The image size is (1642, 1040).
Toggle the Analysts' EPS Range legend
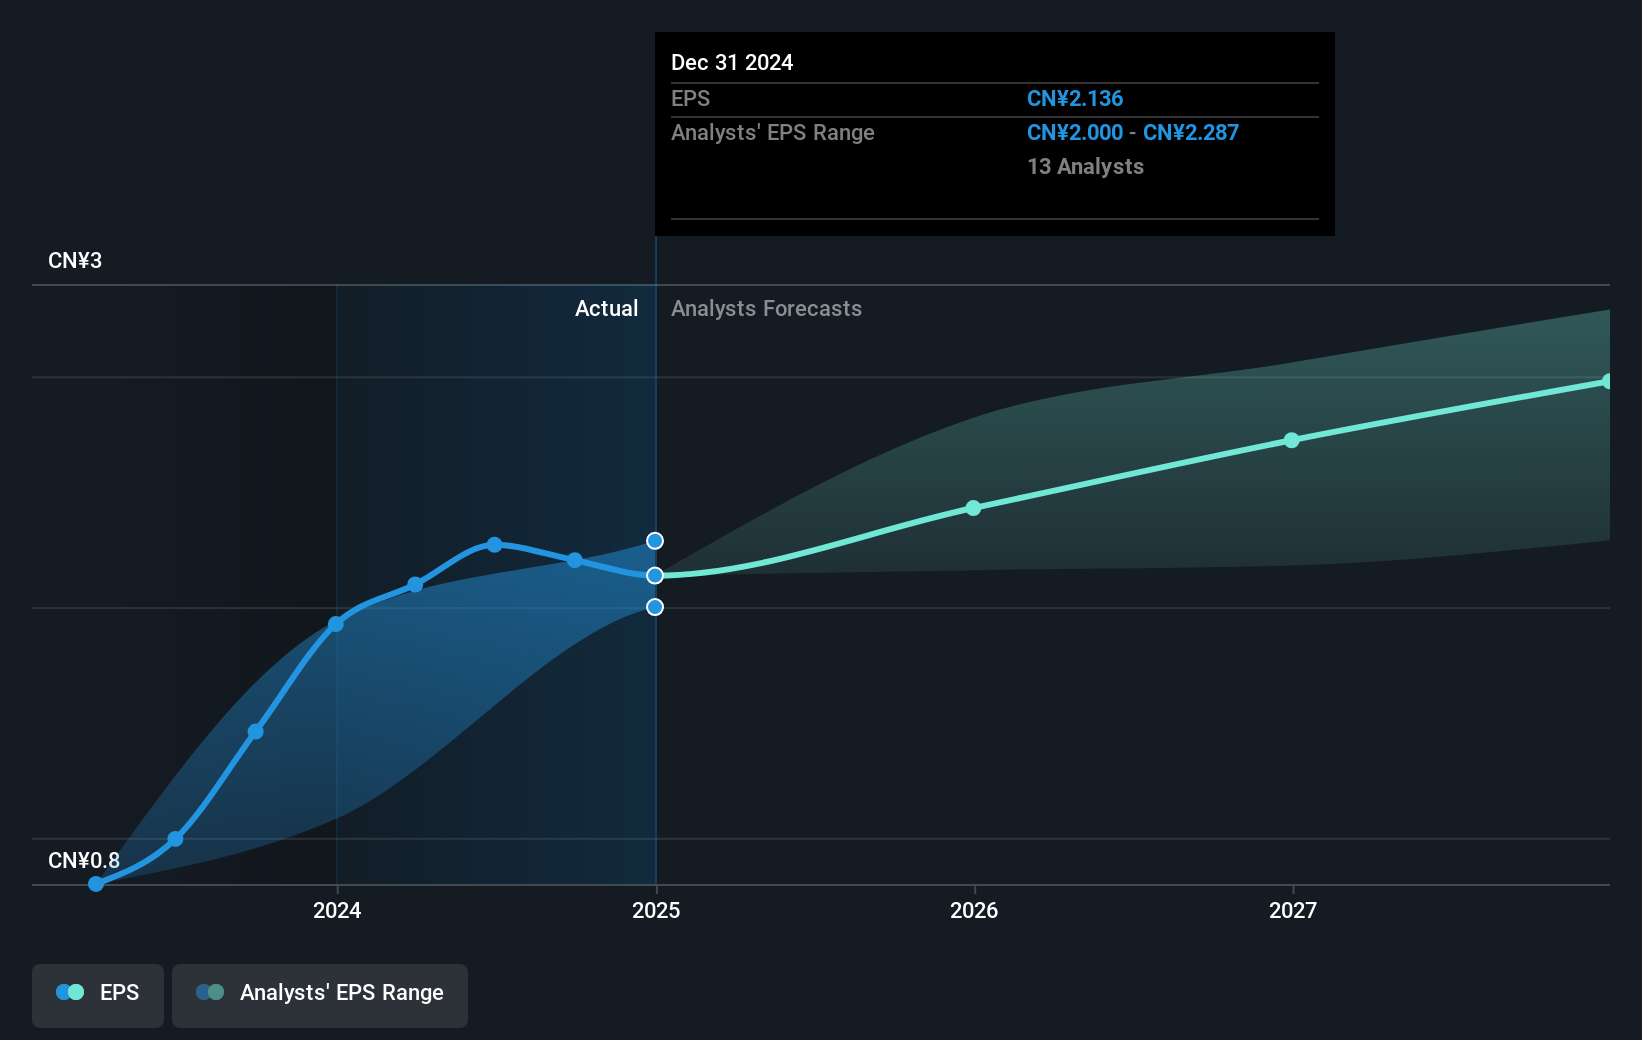coord(320,995)
